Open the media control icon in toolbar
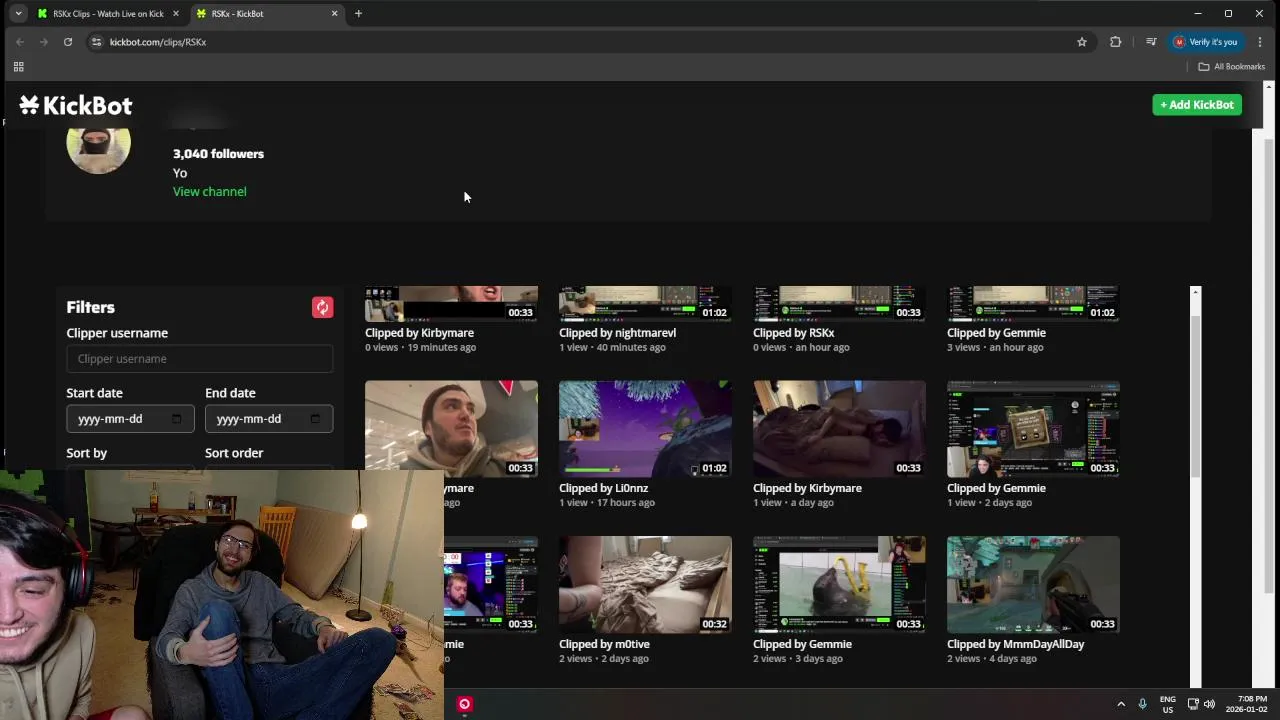Image resolution: width=1280 pixels, height=720 pixels. point(1151,42)
